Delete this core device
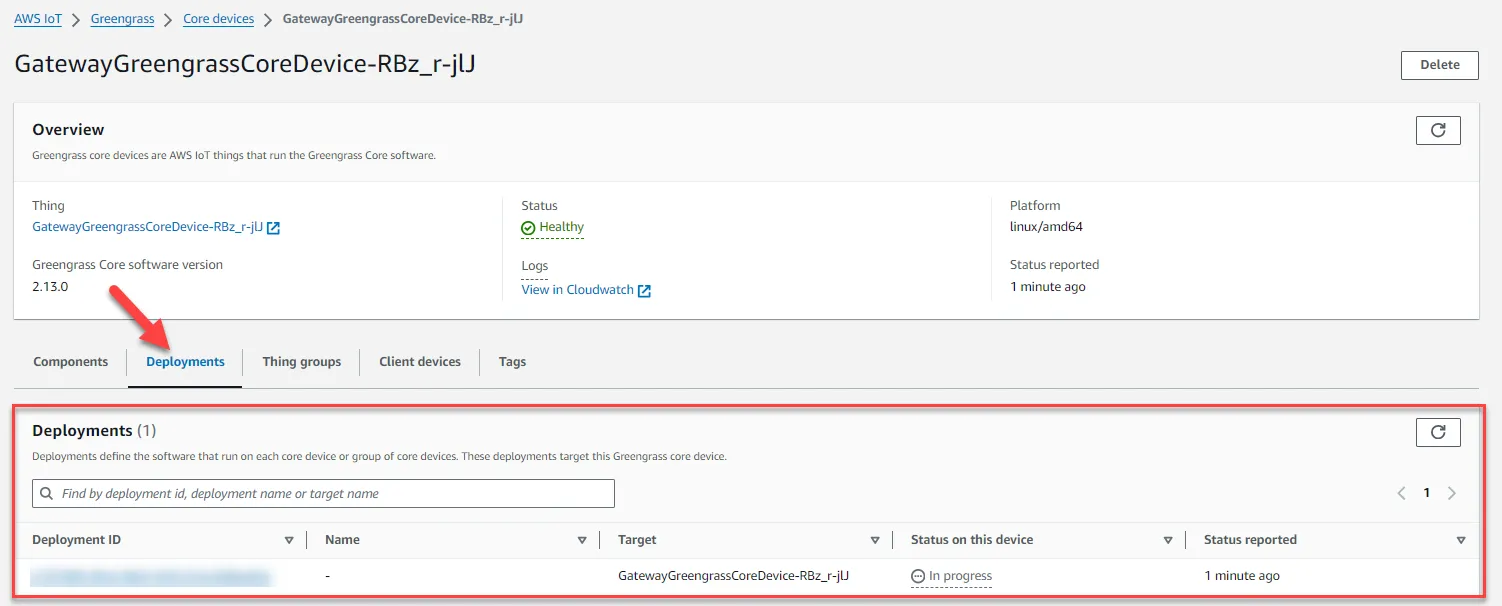 [1440, 65]
